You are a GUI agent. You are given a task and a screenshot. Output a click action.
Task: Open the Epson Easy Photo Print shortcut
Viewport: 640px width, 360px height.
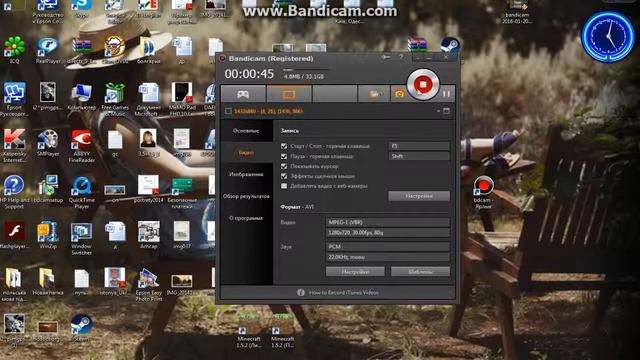149,284
